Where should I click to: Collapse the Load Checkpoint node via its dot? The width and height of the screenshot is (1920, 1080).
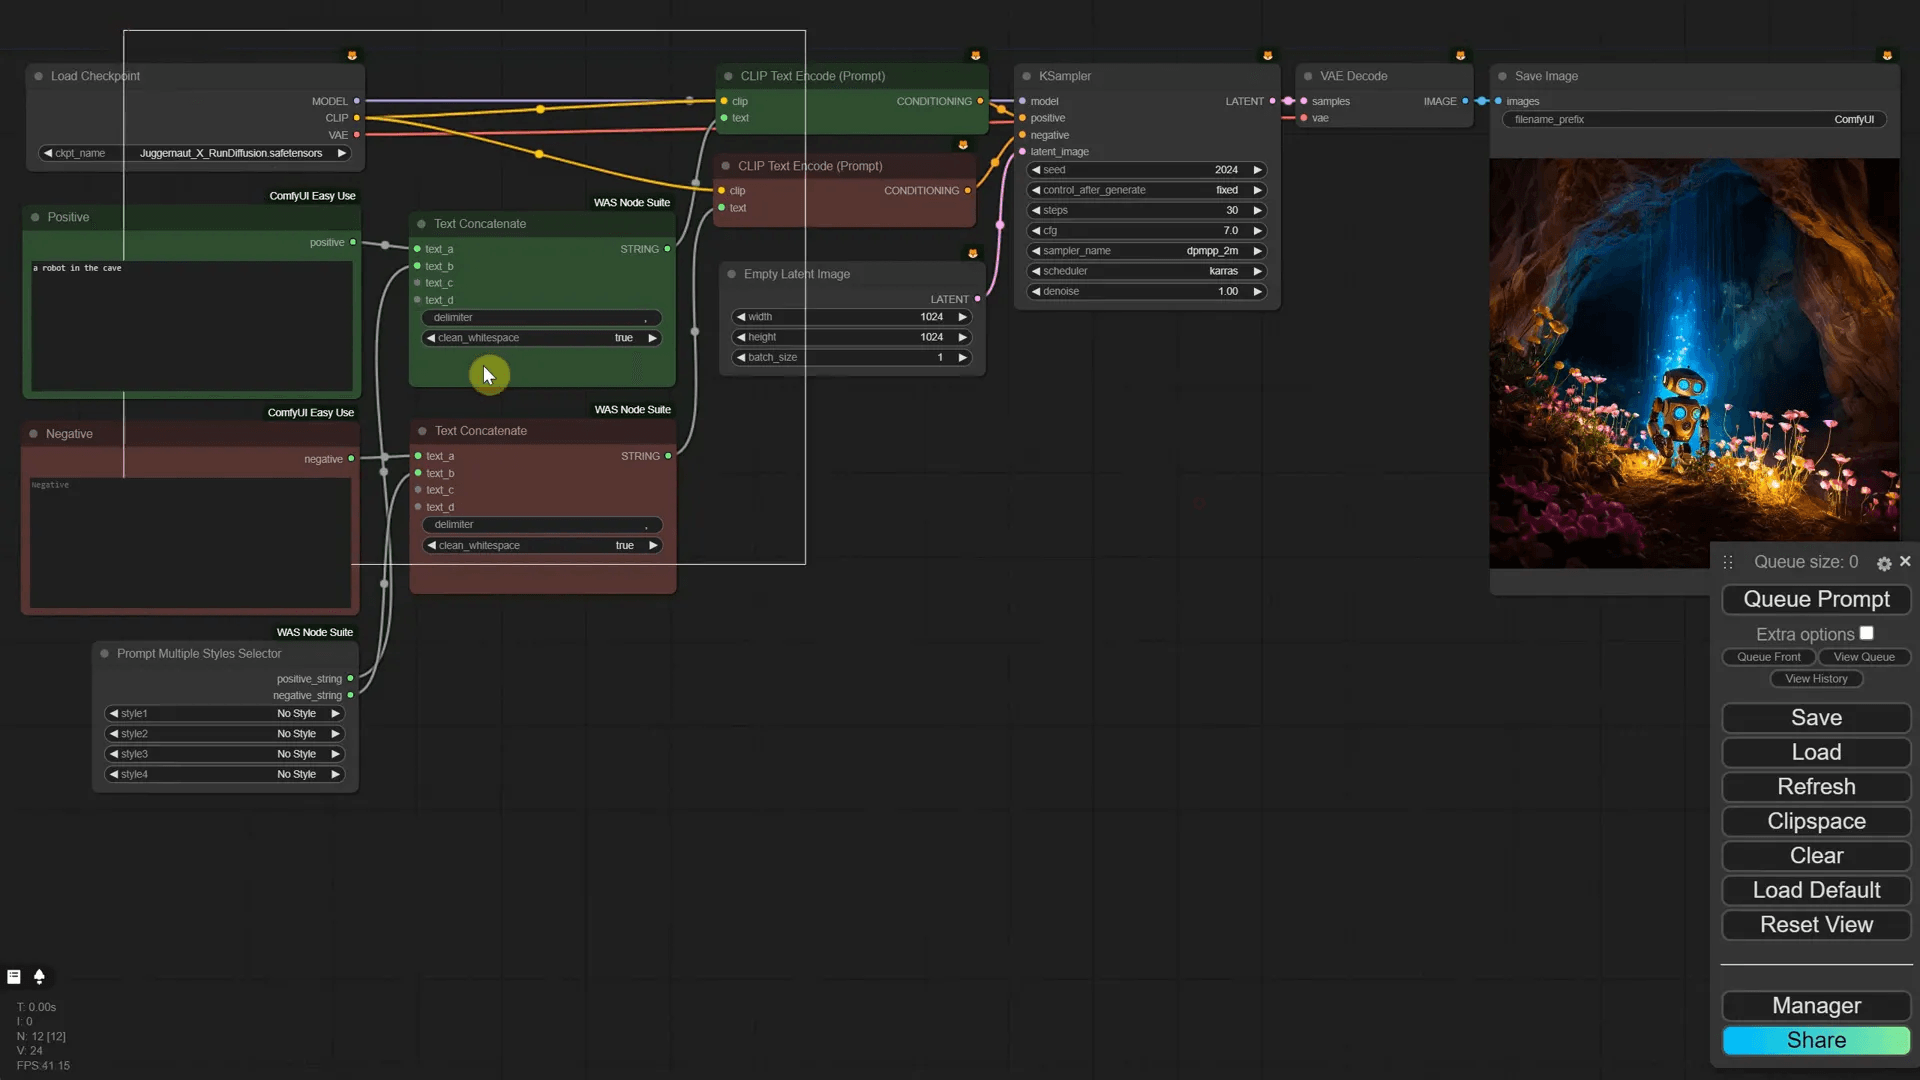coord(38,75)
